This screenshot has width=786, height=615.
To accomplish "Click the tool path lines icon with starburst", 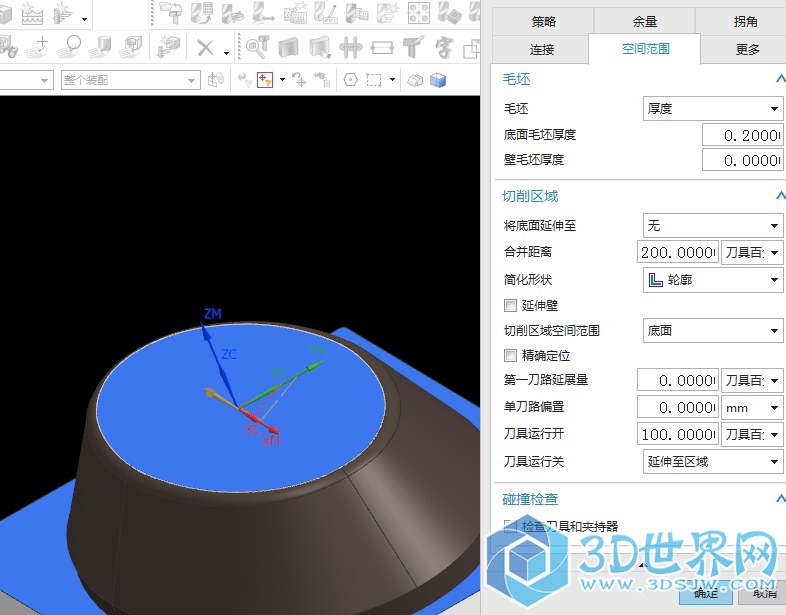I will tap(64, 14).
